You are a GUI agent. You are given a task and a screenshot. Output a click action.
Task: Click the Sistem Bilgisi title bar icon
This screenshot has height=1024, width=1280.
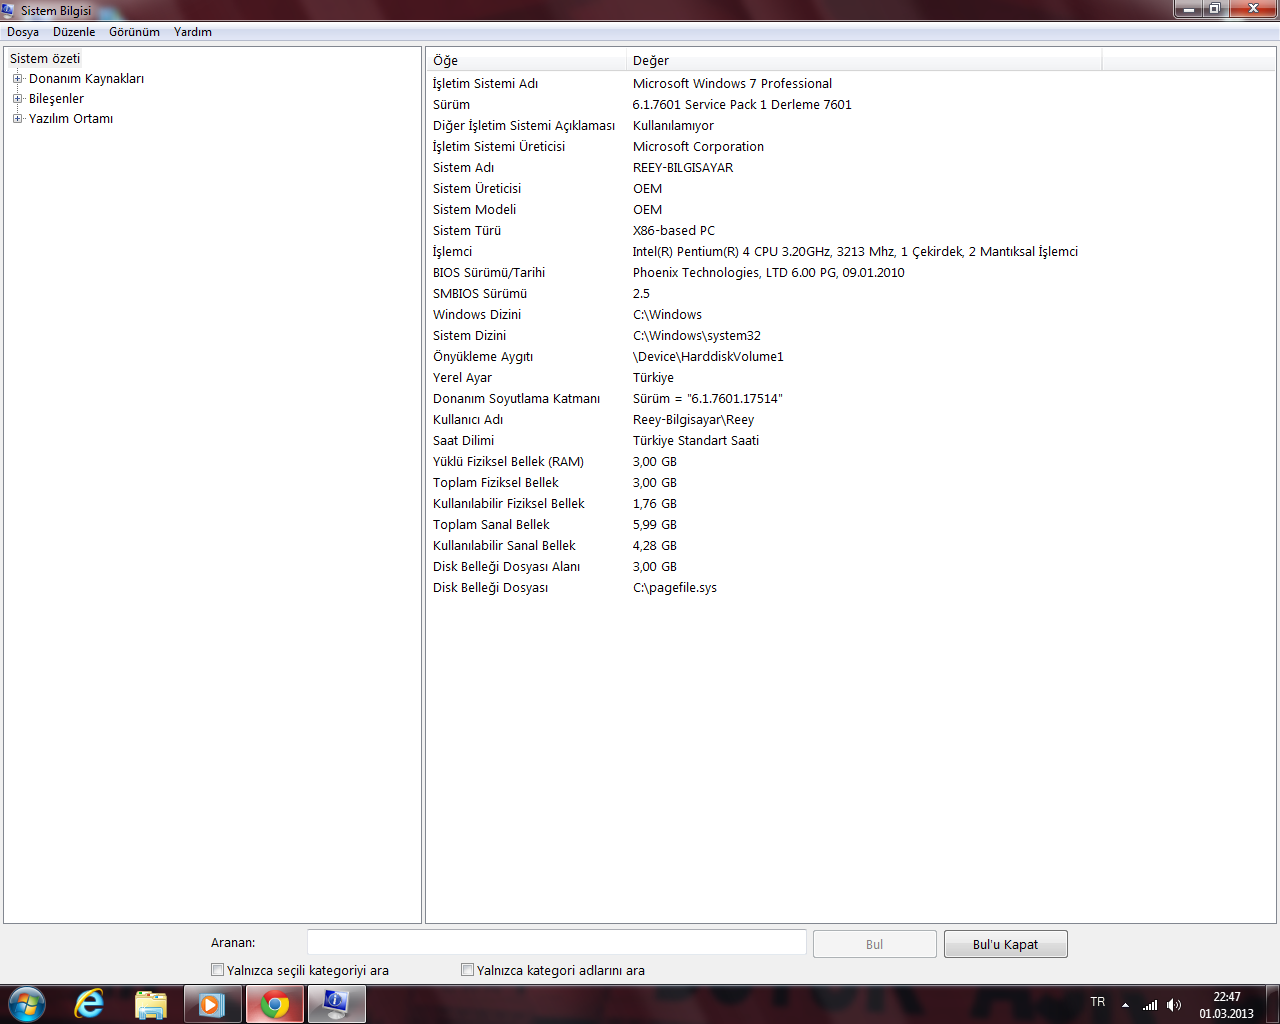pyautogui.click(x=9, y=10)
